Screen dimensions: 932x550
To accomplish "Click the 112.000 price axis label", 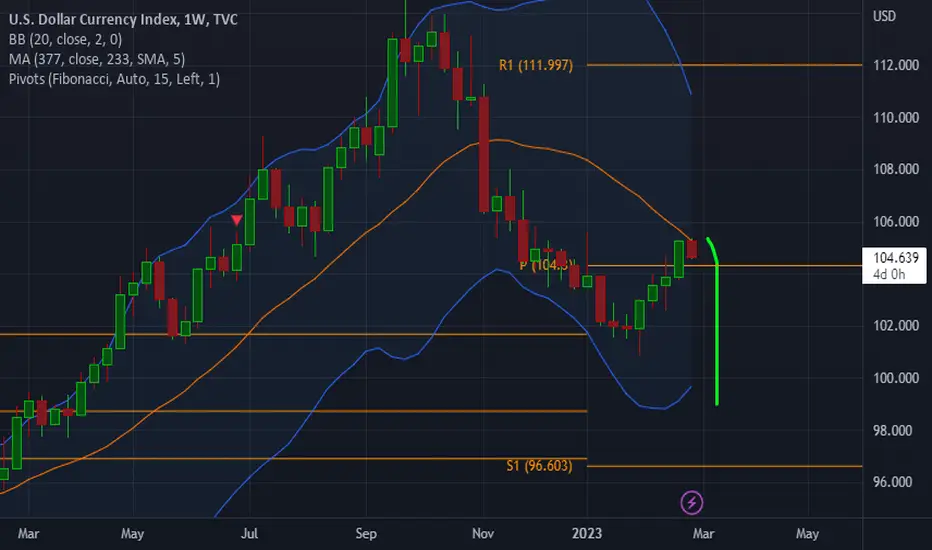I will [x=896, y=65].
